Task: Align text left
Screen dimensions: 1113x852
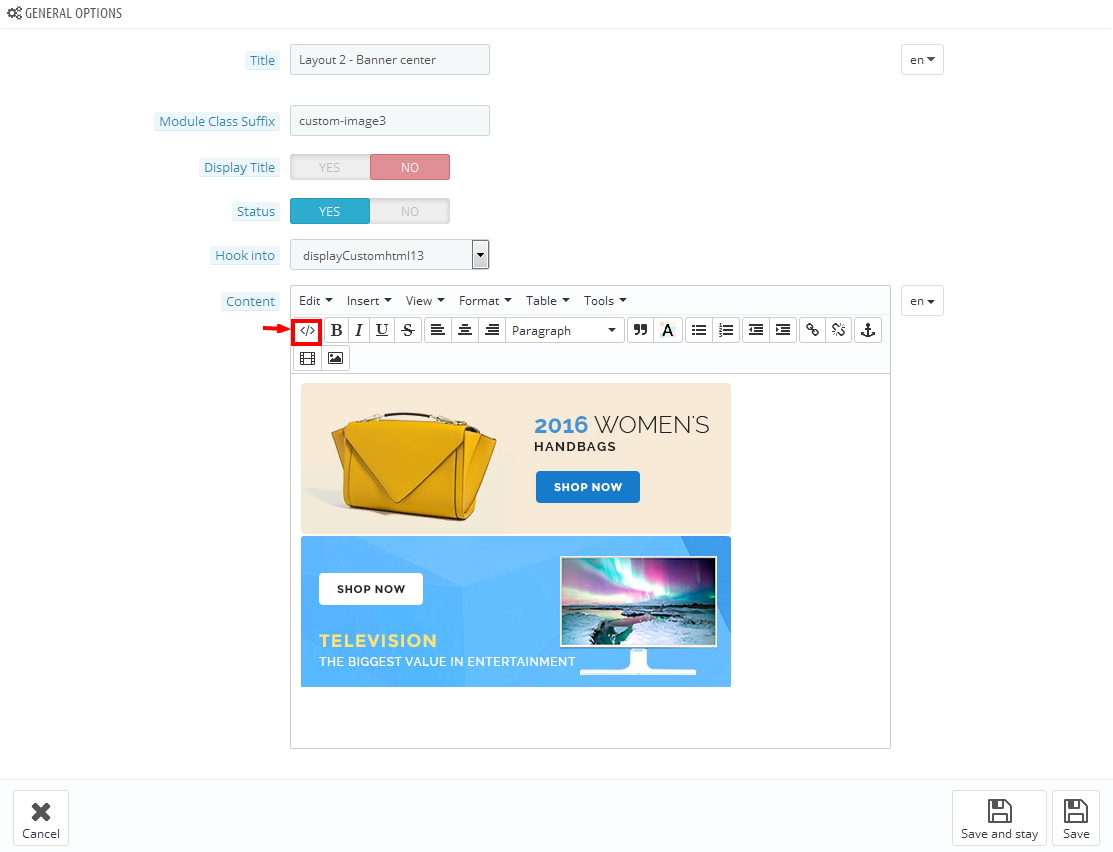Action: 438,330
